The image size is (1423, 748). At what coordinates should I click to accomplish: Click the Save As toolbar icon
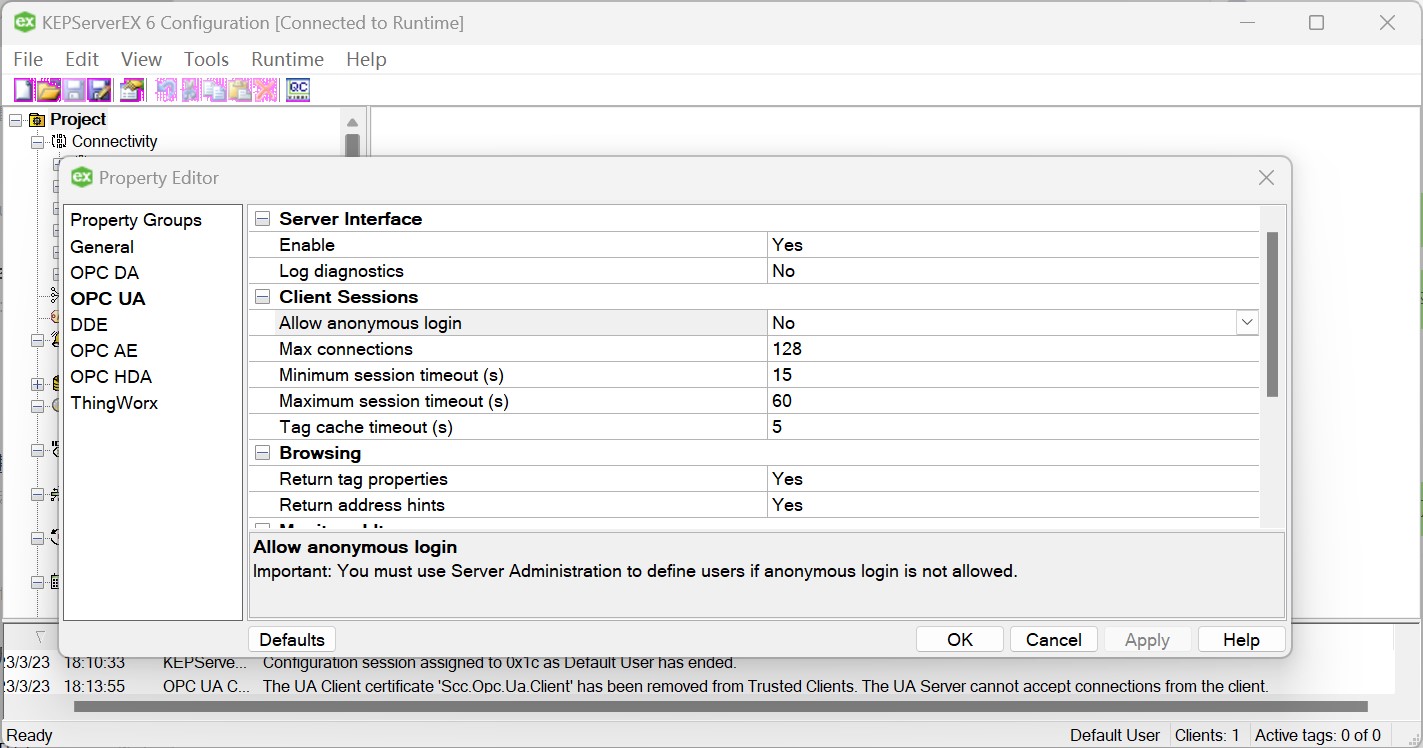tap(100, 89)
